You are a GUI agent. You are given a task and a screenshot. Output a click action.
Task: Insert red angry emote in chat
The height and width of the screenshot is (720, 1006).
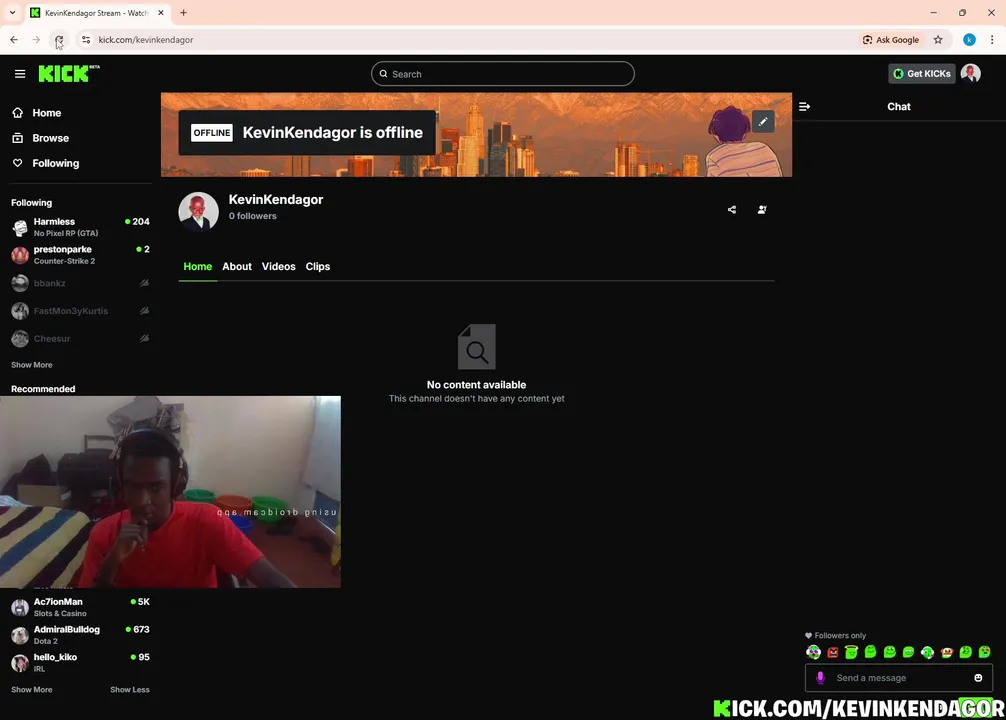(833, 653)
